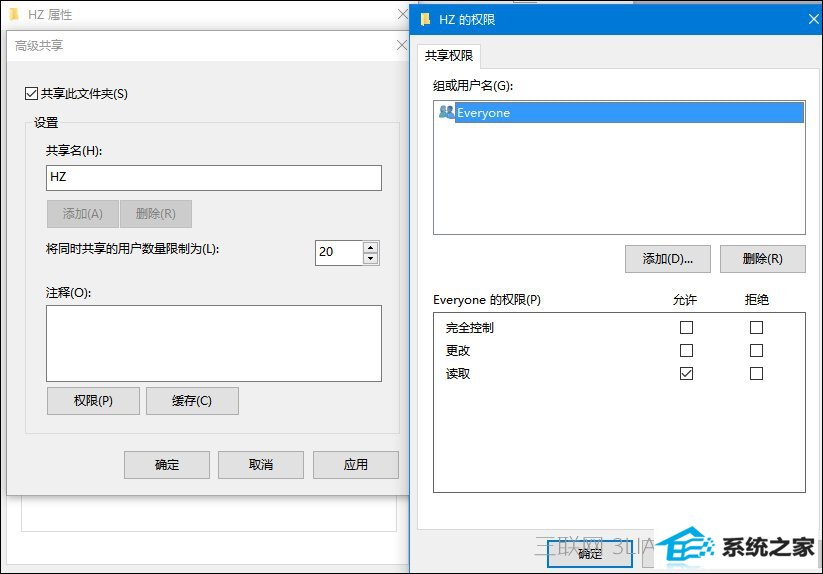The height and width of the screenshot is (574, 823).
Task: Close the HZ 属性 window
Action: click(x=403, y=14)
